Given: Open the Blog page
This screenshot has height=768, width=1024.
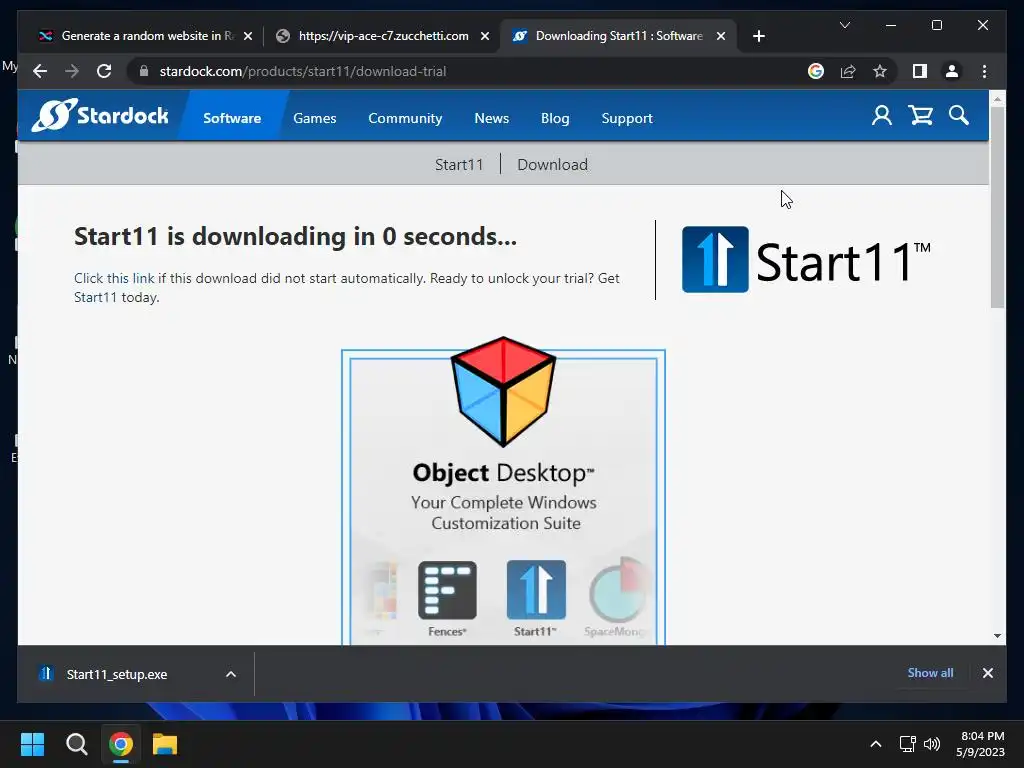Looking at the screenshot, I should click(x=555, y=118).
